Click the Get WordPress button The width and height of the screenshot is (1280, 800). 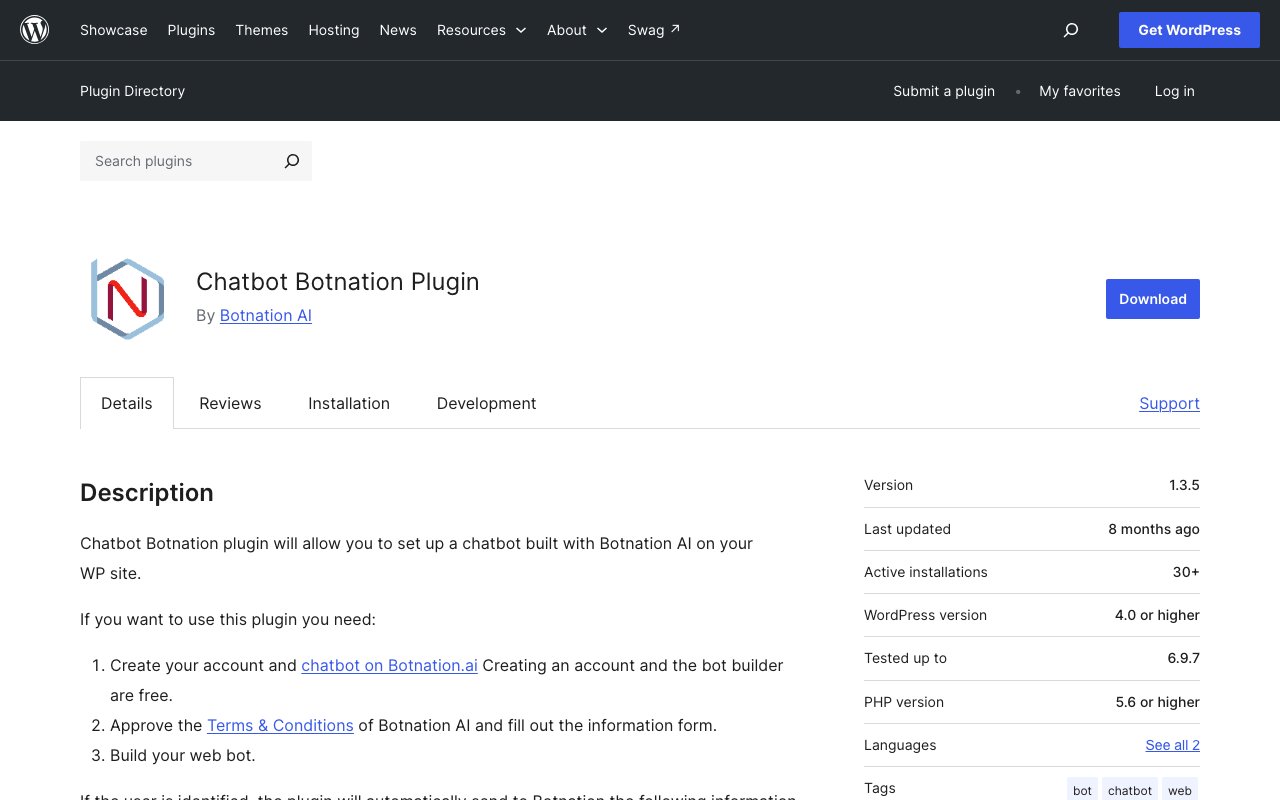[x=1189, y=30]
